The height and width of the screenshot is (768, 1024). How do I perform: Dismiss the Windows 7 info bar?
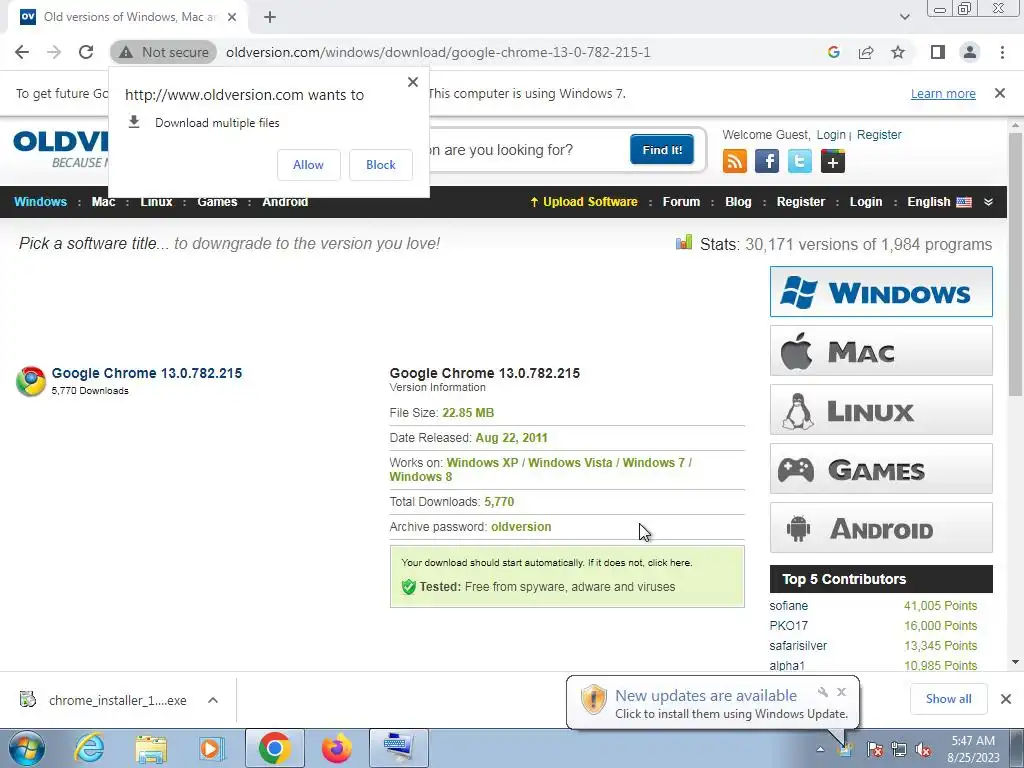point(1000,93)
